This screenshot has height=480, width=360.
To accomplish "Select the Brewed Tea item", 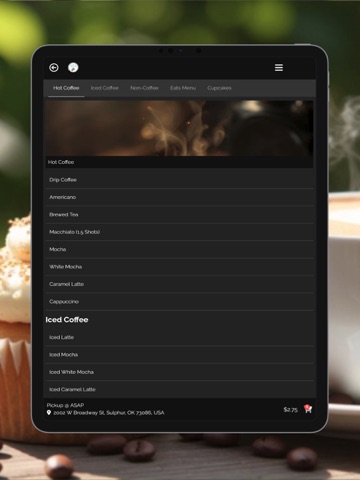I will coord(179,214).
